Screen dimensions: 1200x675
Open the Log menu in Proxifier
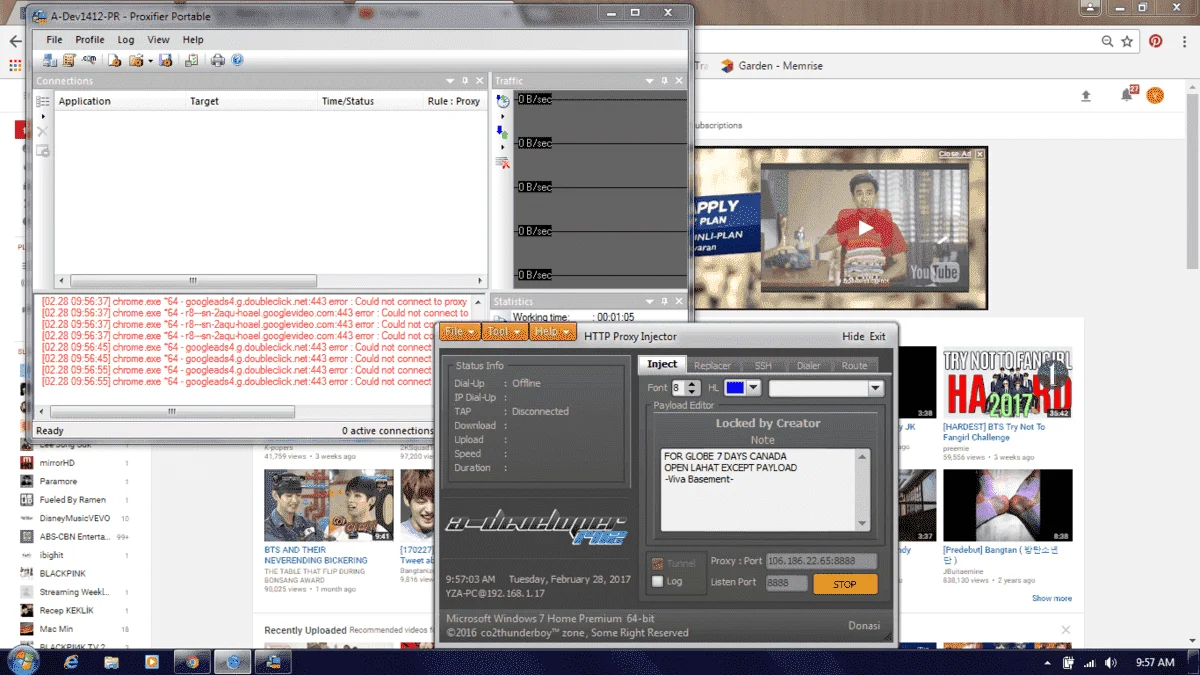126,40
